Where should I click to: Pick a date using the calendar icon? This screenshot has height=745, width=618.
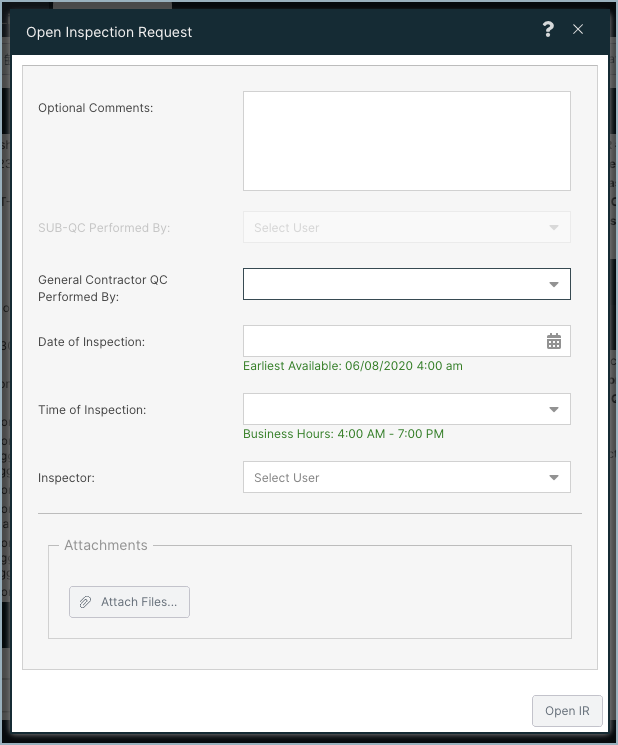click(554, 341)
